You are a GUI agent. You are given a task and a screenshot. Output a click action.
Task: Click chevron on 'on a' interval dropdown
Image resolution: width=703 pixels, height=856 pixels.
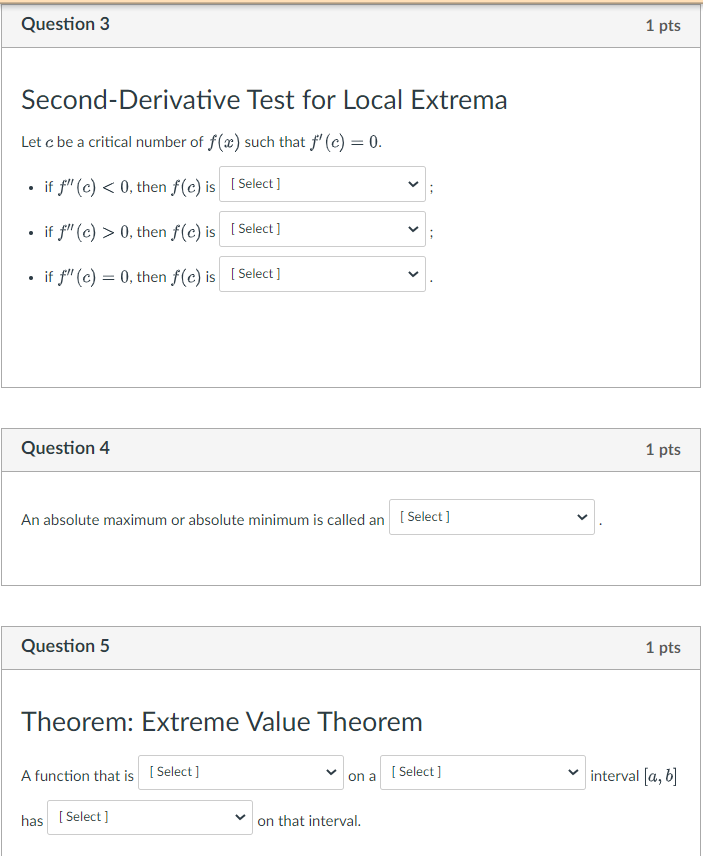572,772
